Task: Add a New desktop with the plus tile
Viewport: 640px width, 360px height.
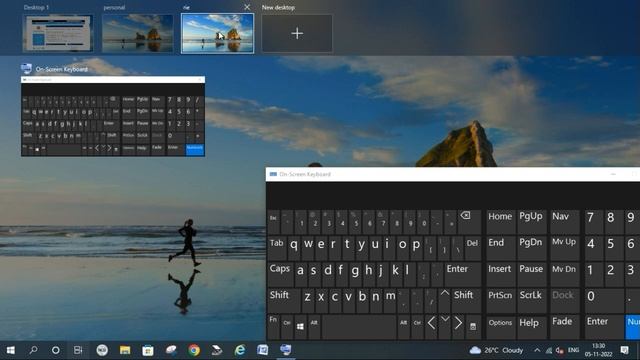Action: pos(297,33)
